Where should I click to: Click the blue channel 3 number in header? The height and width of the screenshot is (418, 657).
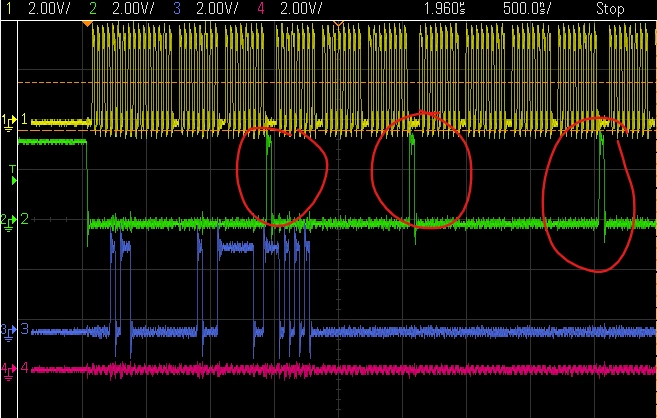click(x=177, y=9)
